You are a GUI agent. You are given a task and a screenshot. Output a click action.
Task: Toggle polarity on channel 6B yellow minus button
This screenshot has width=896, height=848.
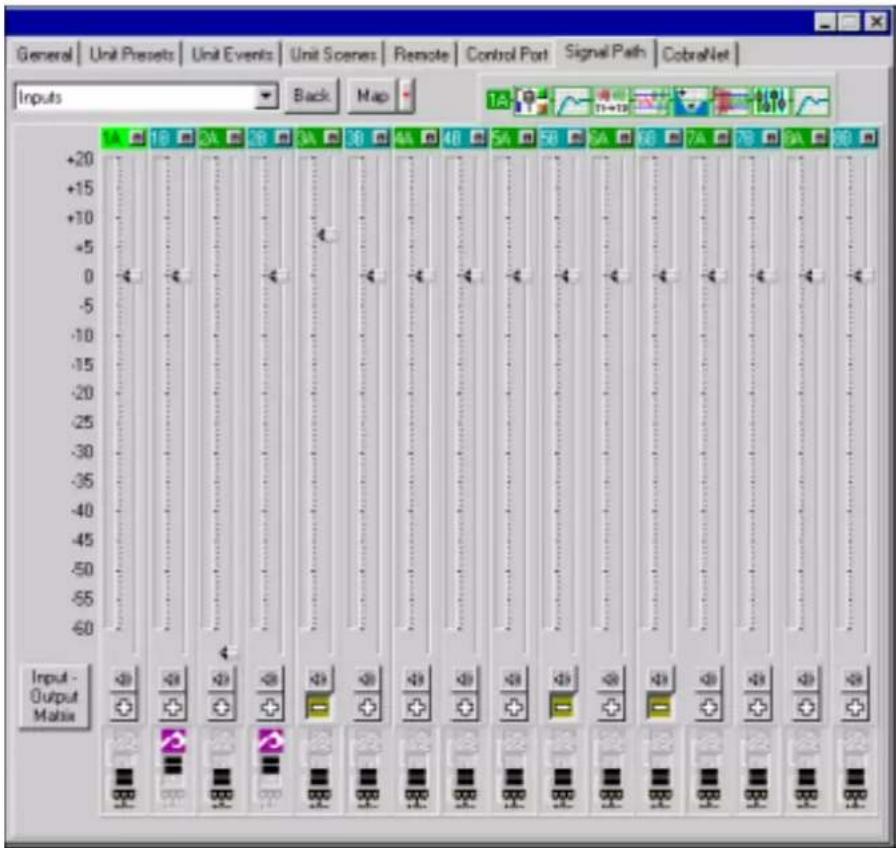coord(660,707)
